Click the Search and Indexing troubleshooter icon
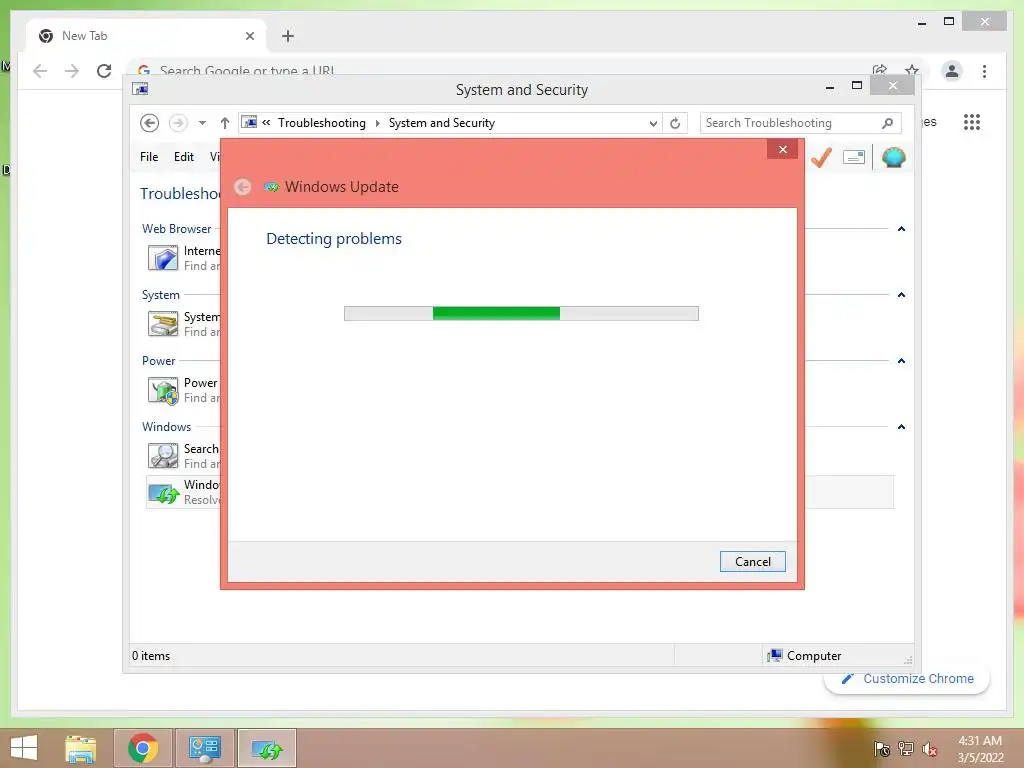Viewport: 1024px width, 768px height. (x=163, y=456)
